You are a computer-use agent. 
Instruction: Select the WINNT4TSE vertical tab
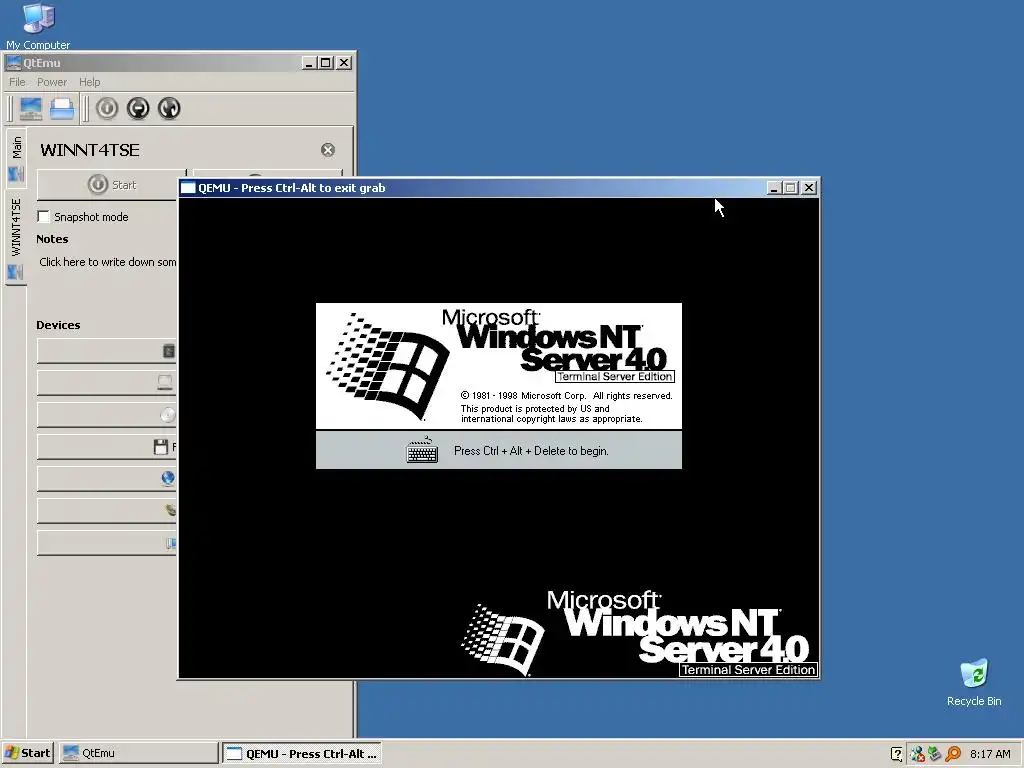pyautogui.click(x=16, y=236)
